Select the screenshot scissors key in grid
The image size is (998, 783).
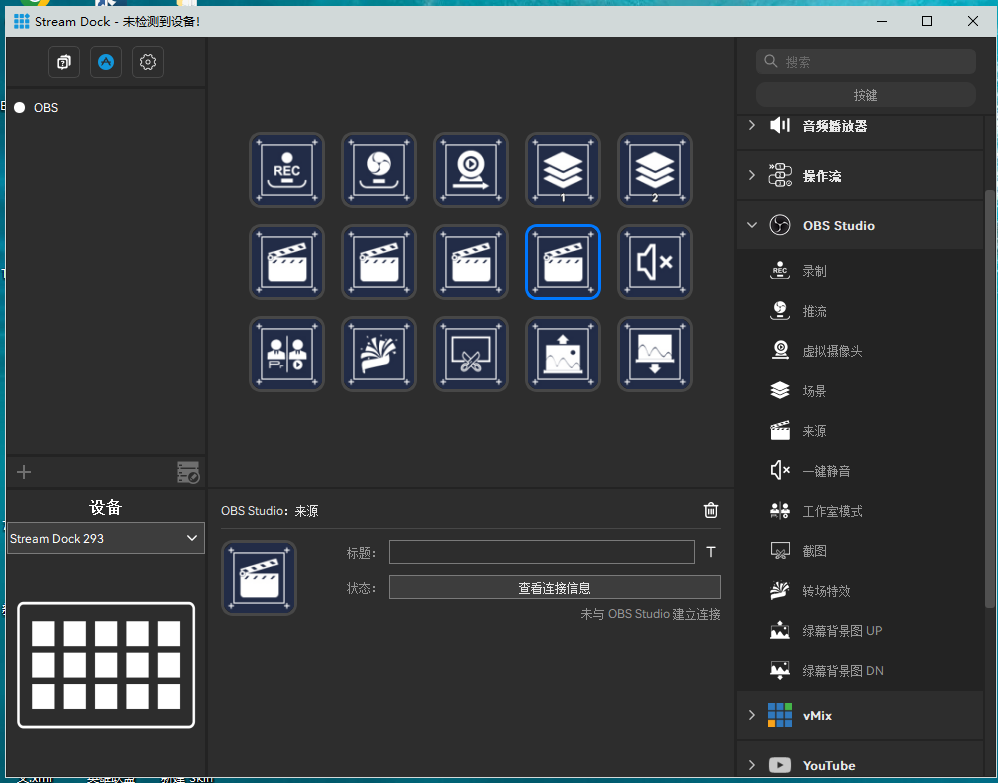pyautogui.click(x=470, y=354)
